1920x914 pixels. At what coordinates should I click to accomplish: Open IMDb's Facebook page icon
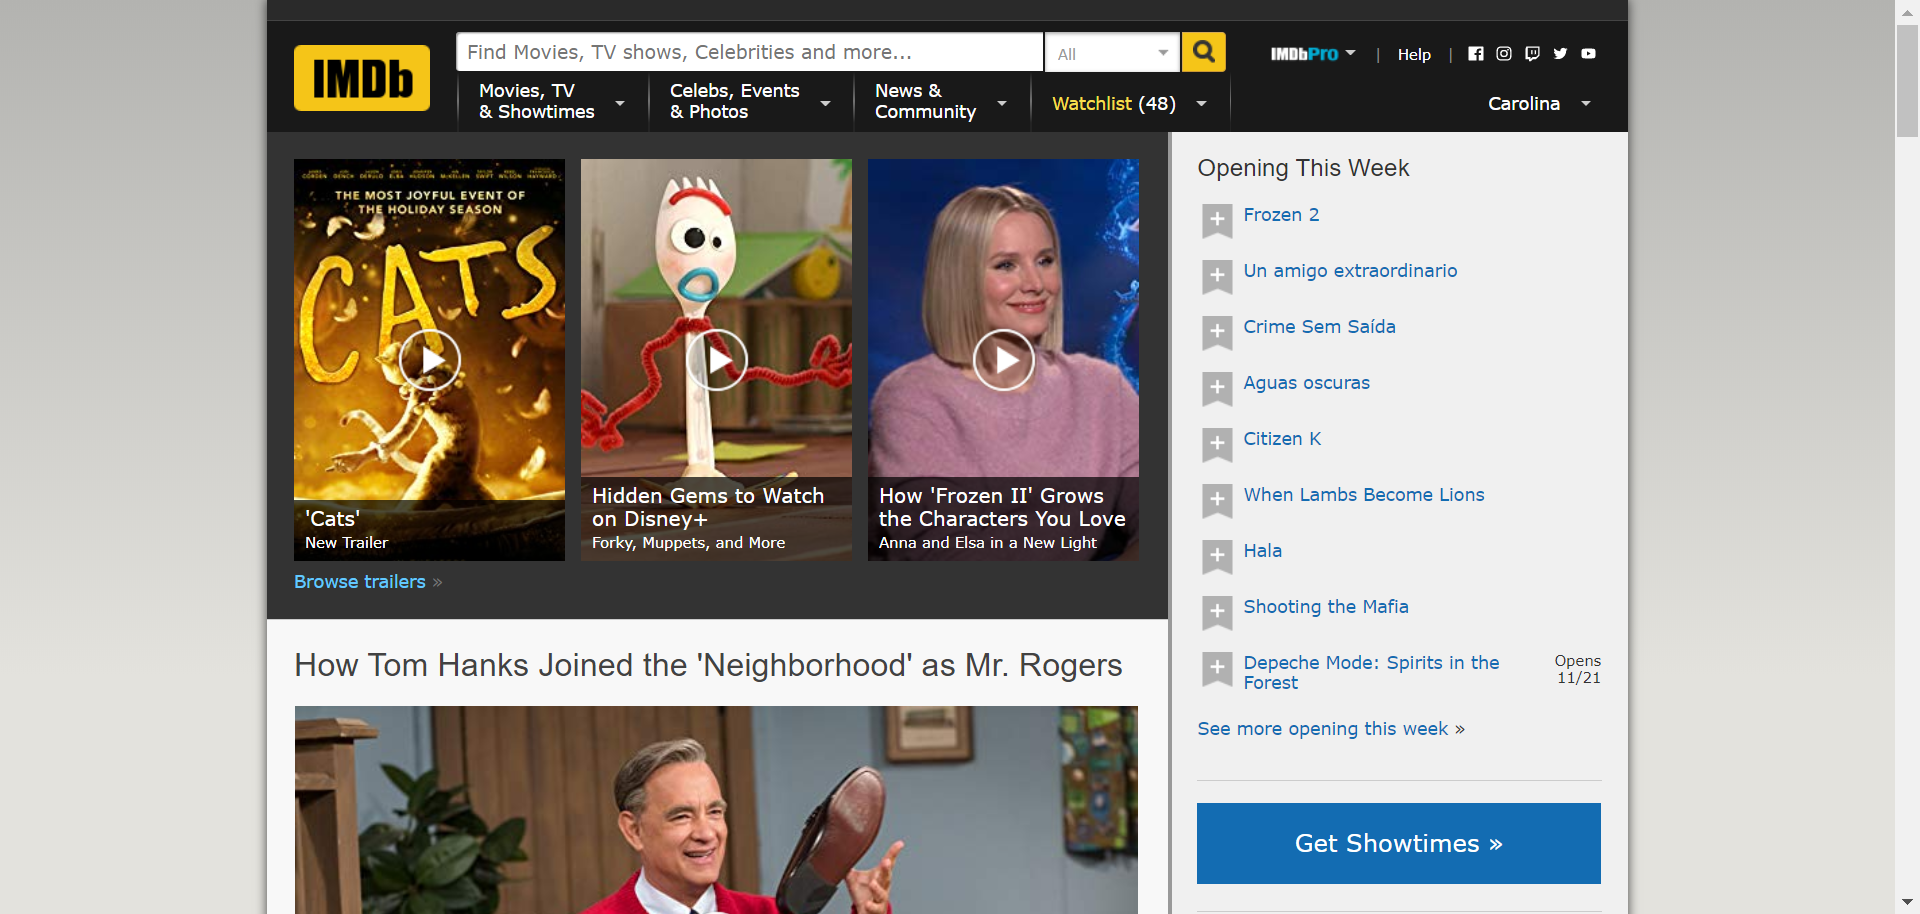pyautogui.click(x=1475, y=54)
